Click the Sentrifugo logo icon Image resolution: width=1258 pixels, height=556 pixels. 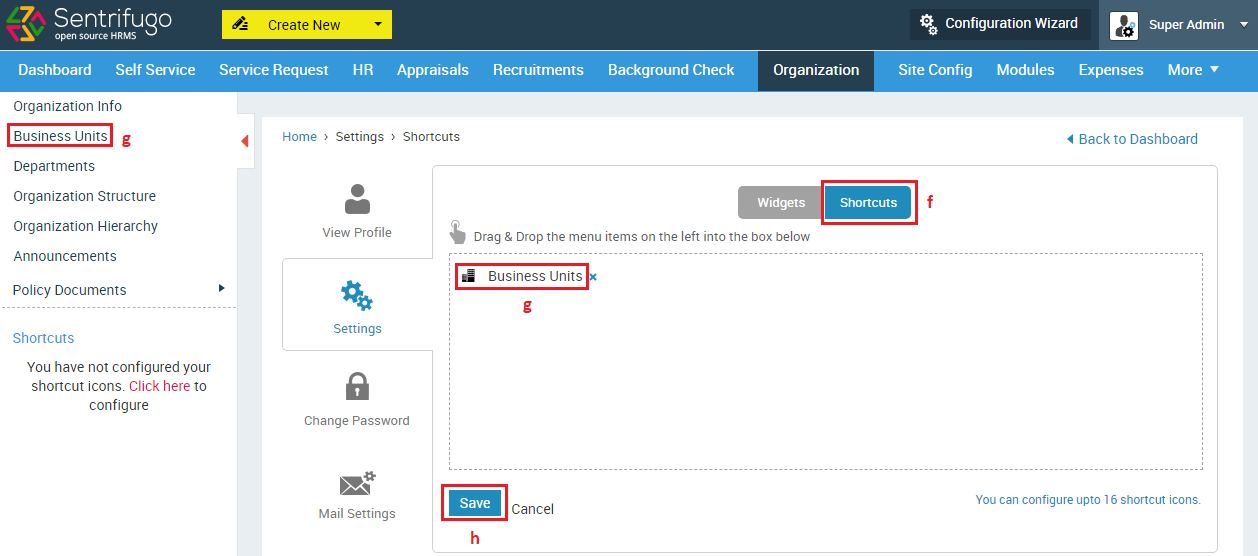[25, 24]
